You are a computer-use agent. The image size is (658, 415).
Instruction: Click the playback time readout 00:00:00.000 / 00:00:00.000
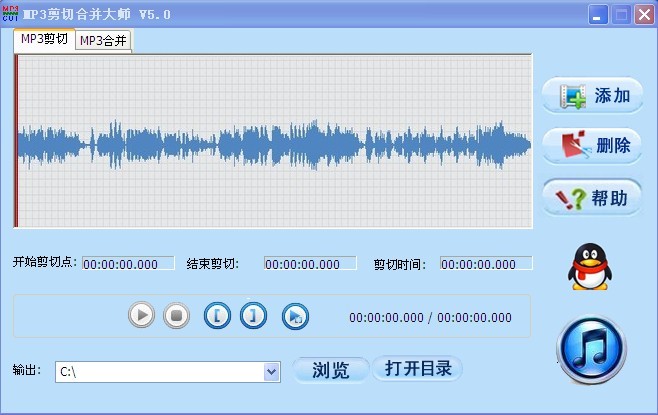430,318
